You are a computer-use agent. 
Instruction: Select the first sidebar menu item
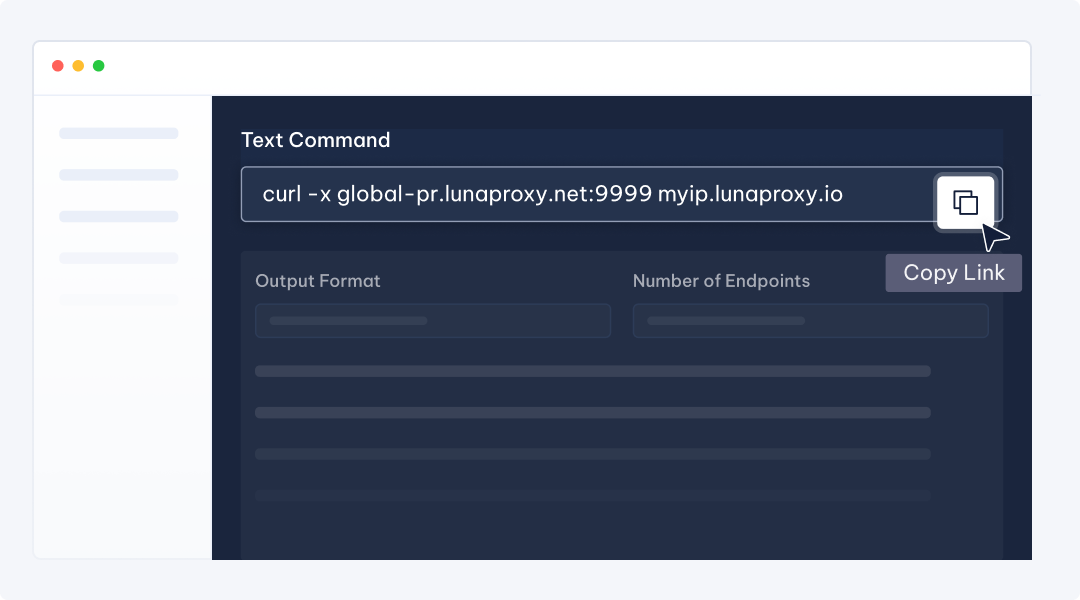click(x=118, y=133)
